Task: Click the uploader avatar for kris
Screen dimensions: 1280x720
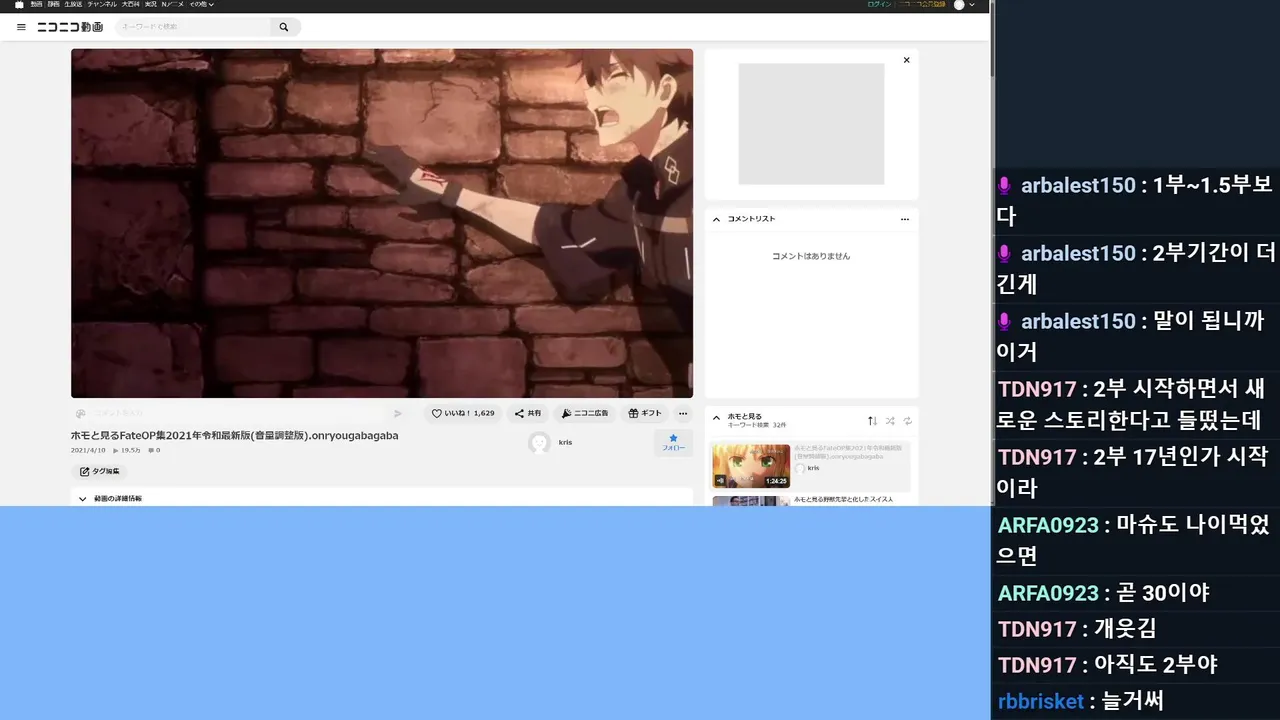Action: click(540, 443)
